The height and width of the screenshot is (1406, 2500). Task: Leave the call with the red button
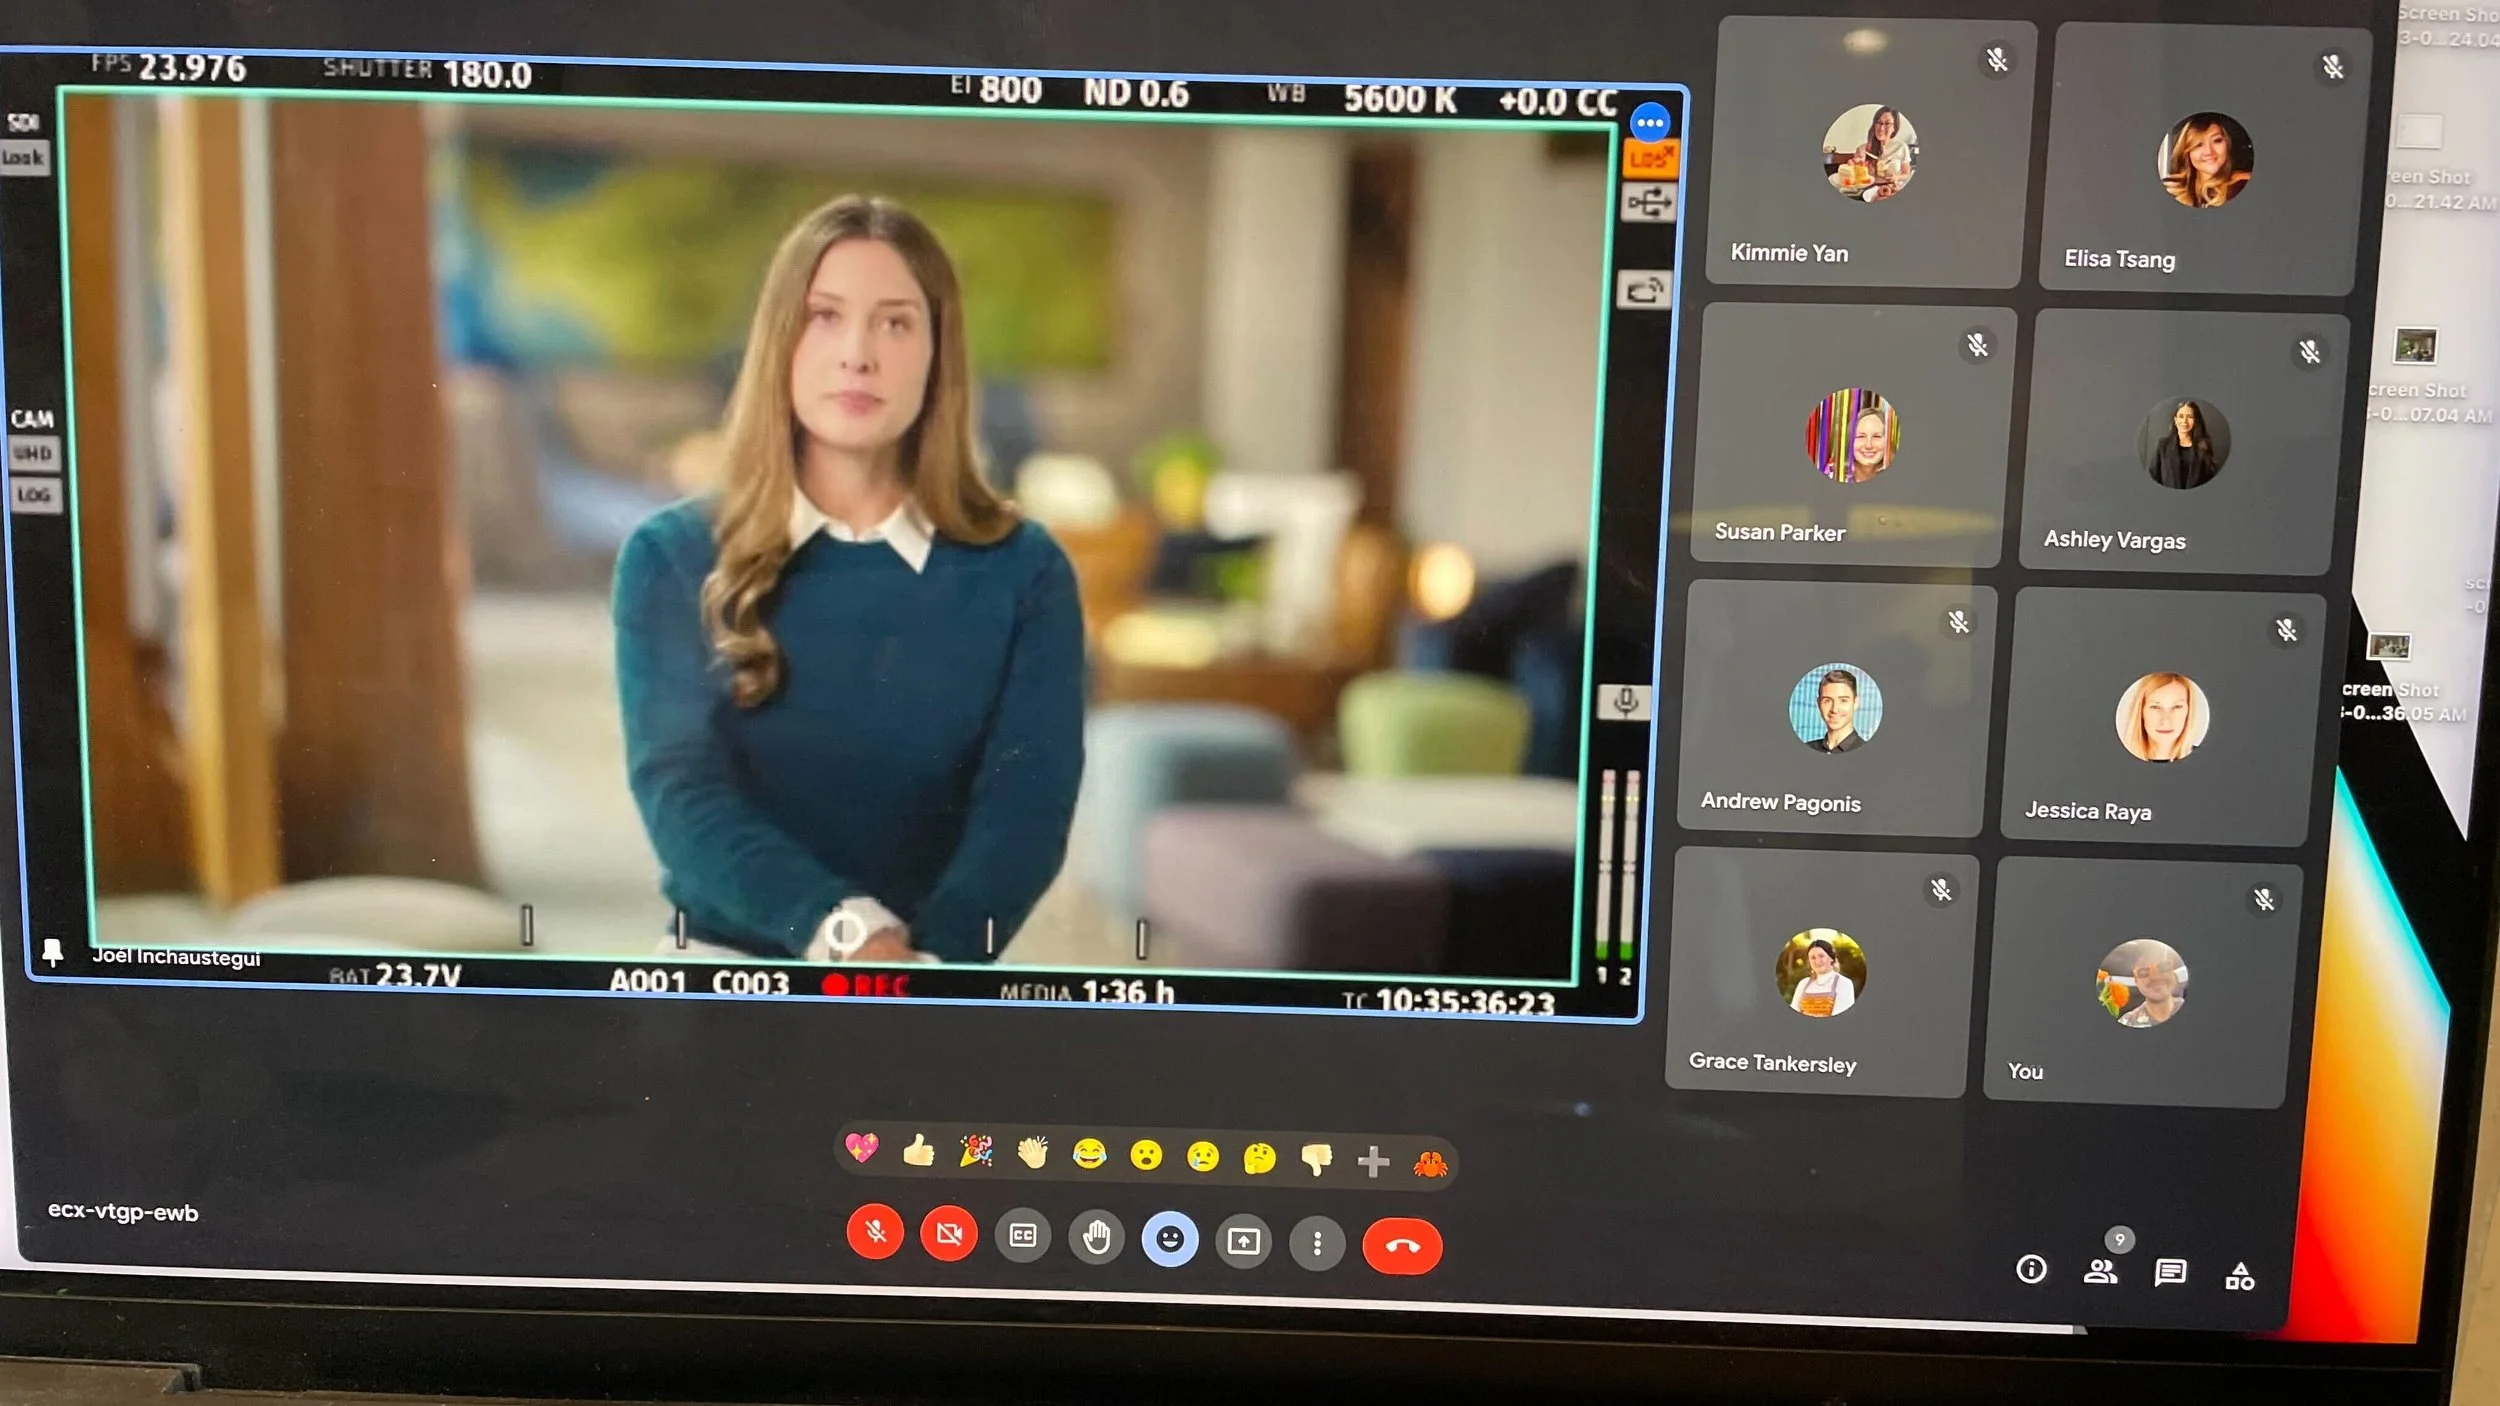click(x=1402, y=1246)
